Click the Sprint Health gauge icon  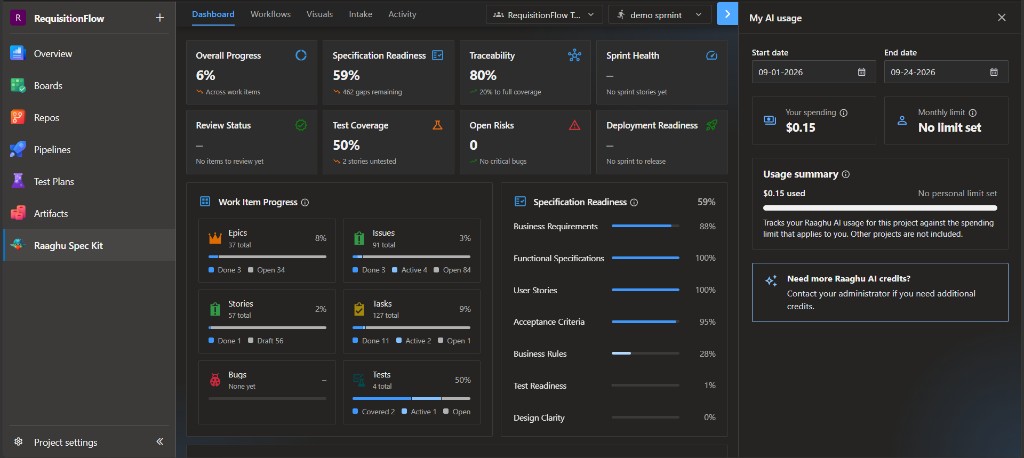(711, 56)
